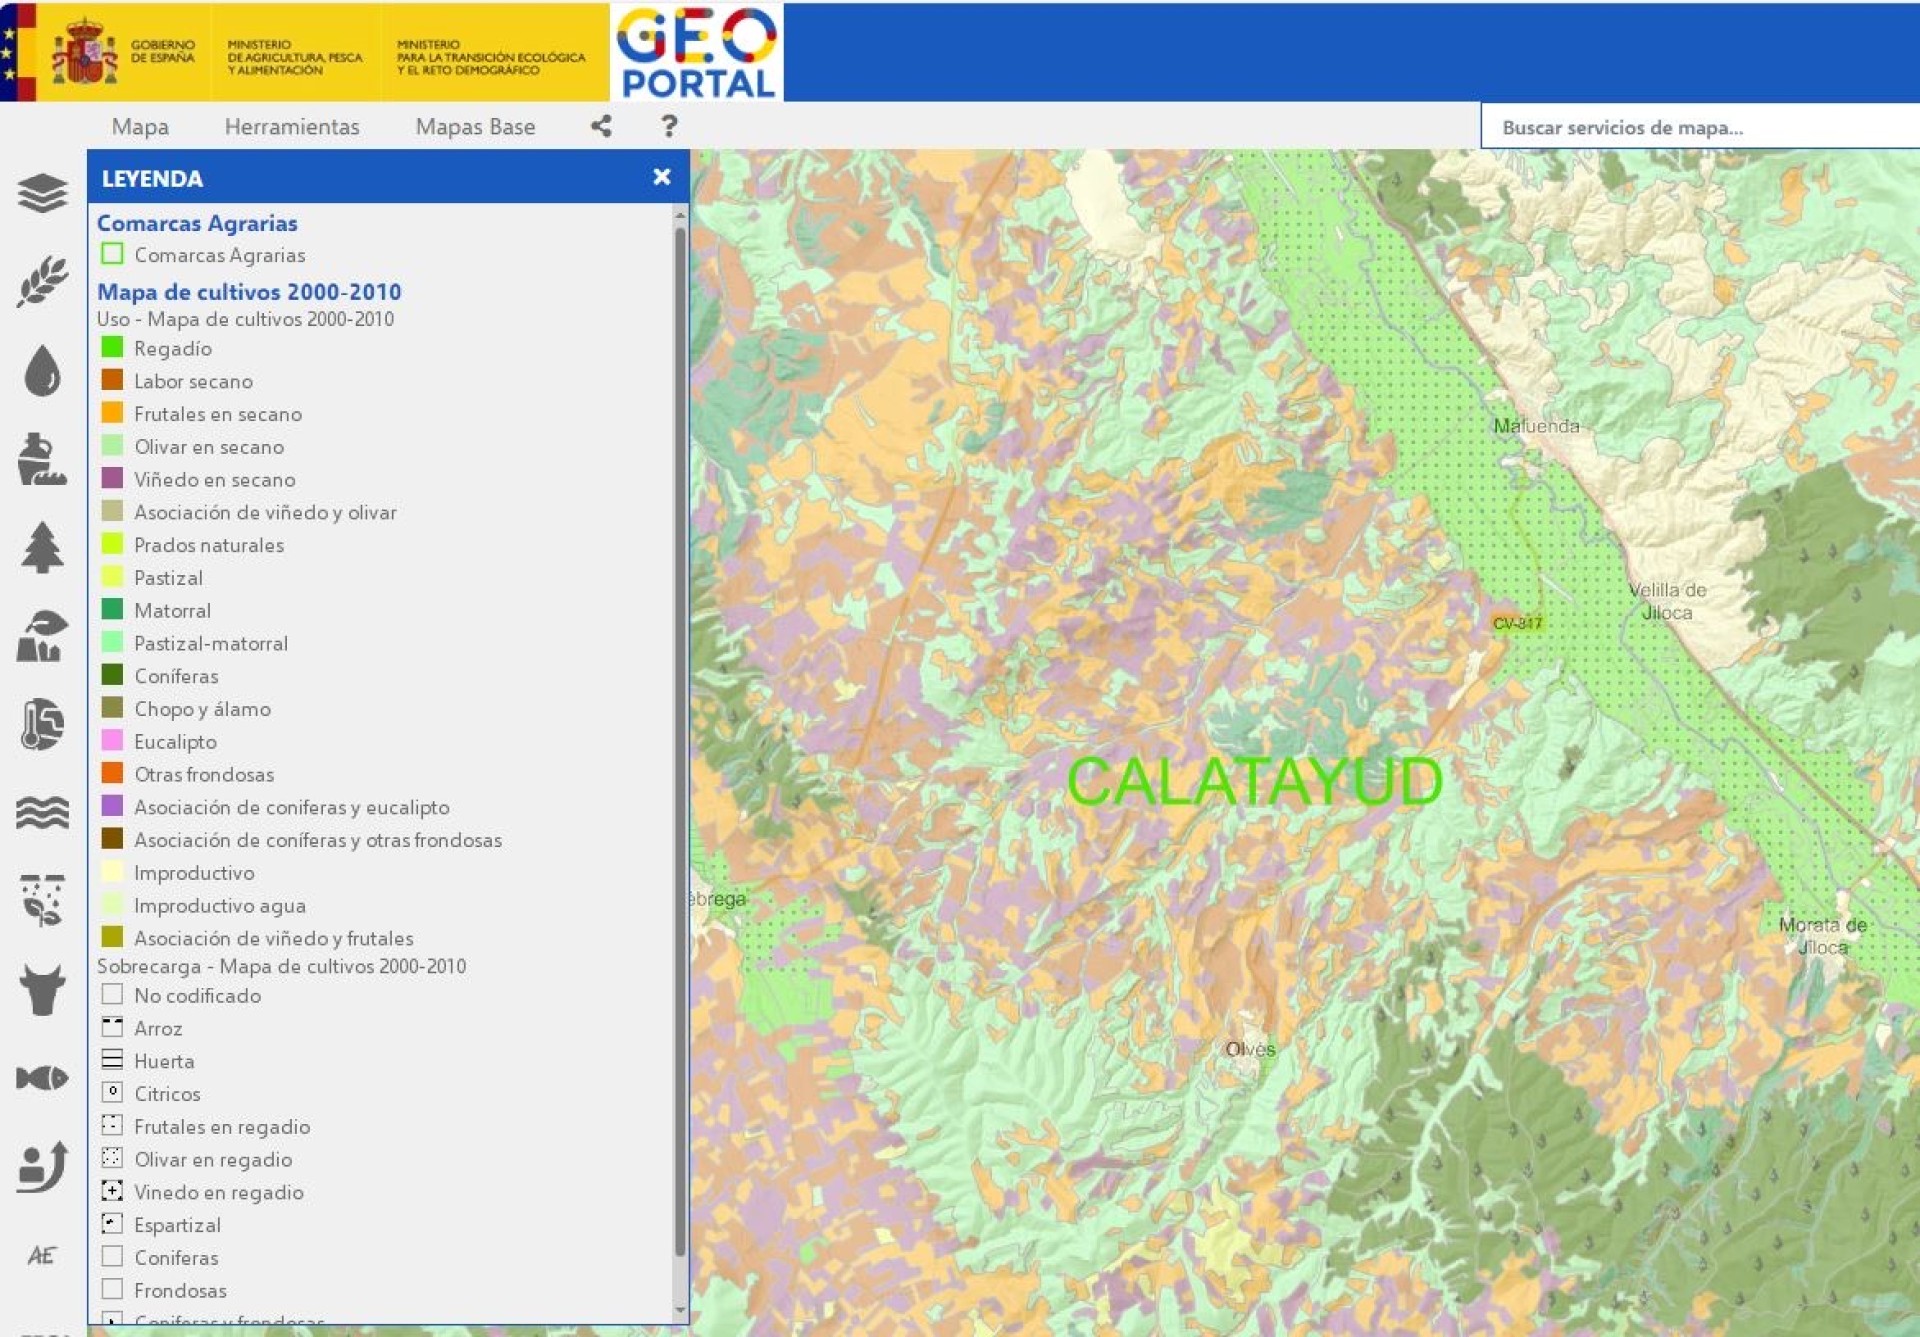Click the 'Otras frondosas' legend entry
Screen dimensions: 1920x1337
click(204, 774)
